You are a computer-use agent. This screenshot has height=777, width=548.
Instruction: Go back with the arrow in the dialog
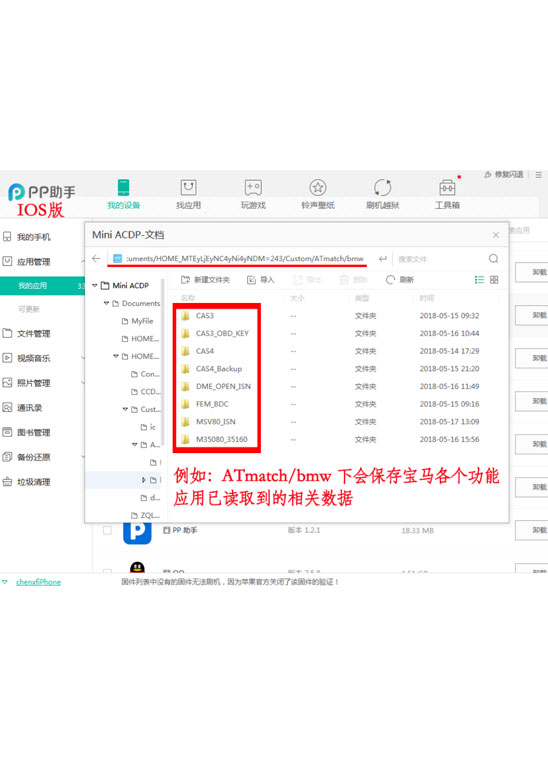click(96, 258)
